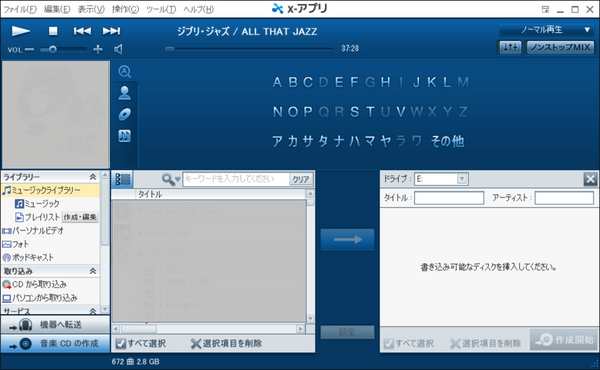Close the CD creation panel

[x=590, y=179]
